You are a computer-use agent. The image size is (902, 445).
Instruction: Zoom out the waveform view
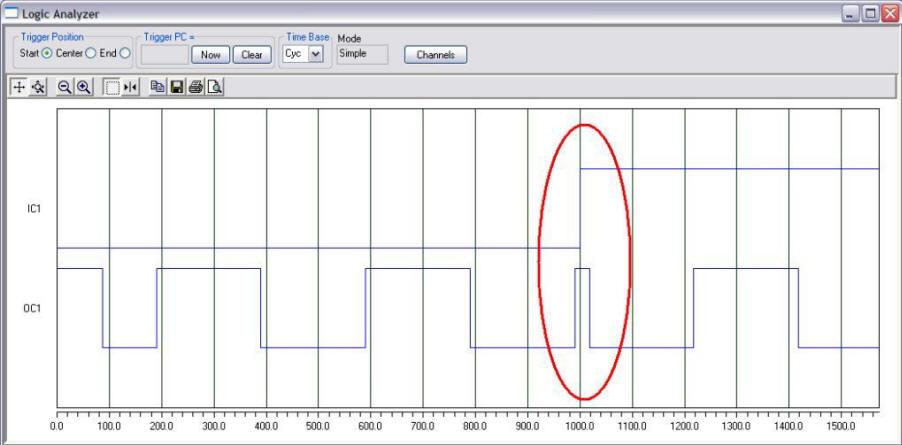coord(65,87)
